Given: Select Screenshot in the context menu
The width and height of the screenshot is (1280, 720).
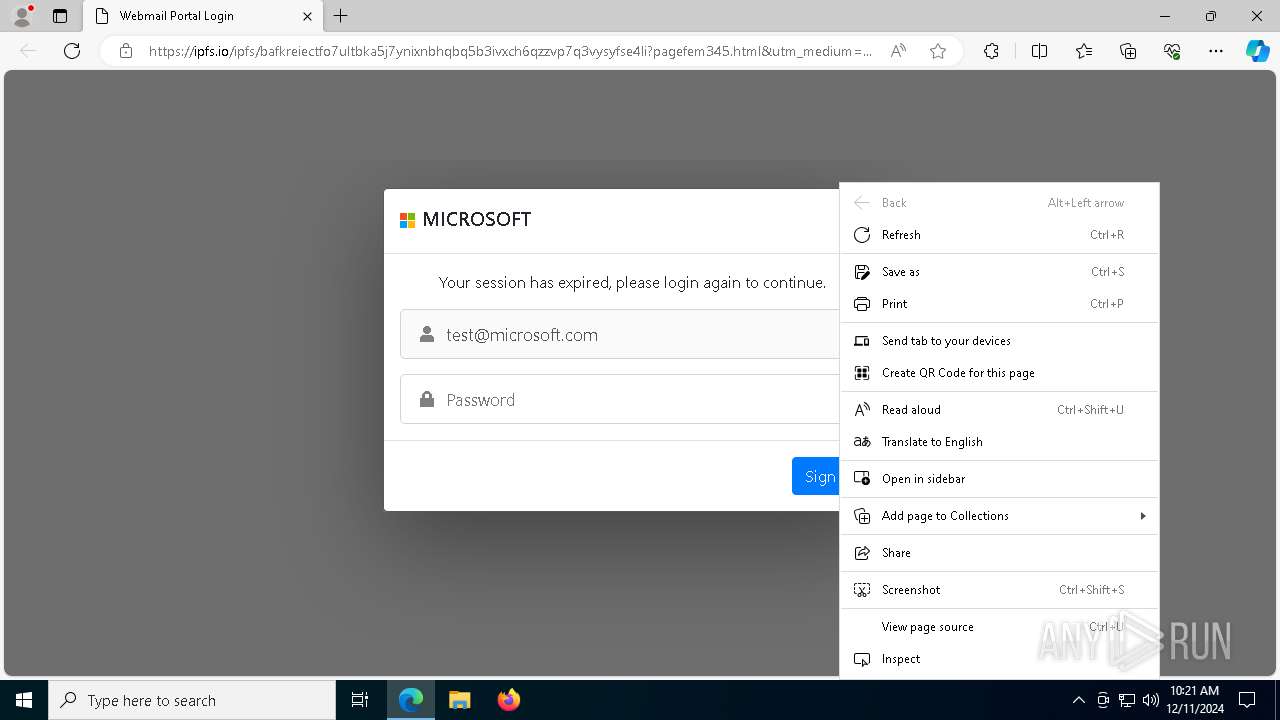Looking at the screenshot, I should [999, 589].
